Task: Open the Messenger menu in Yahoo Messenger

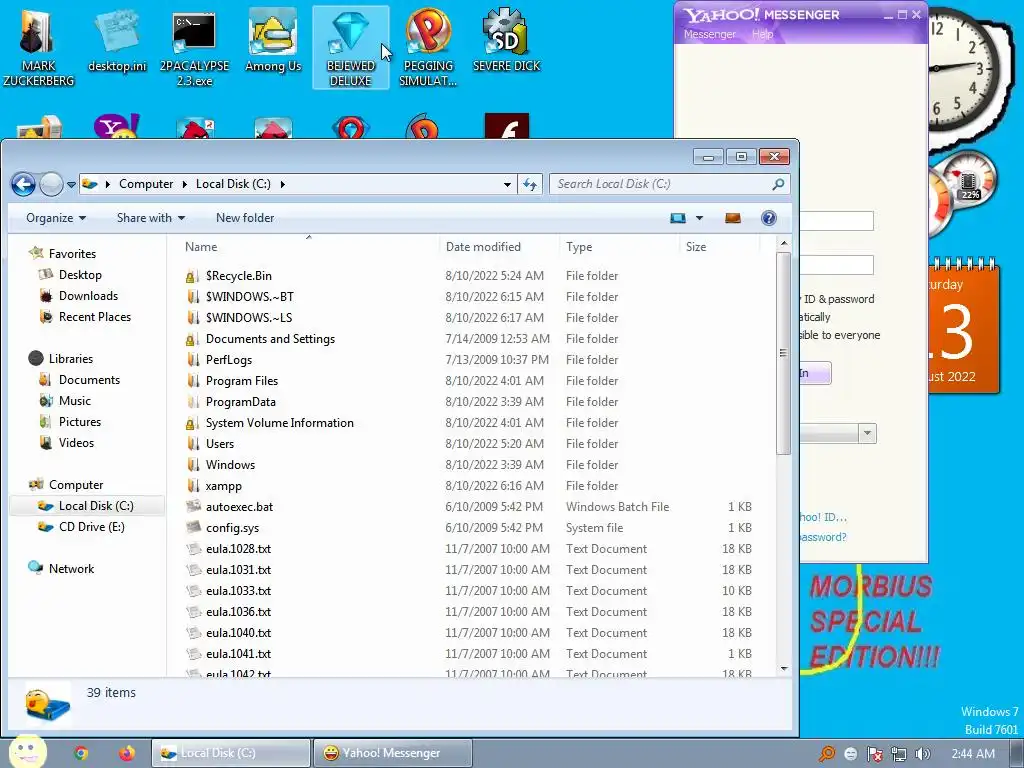Action: (x=709, y=34)
